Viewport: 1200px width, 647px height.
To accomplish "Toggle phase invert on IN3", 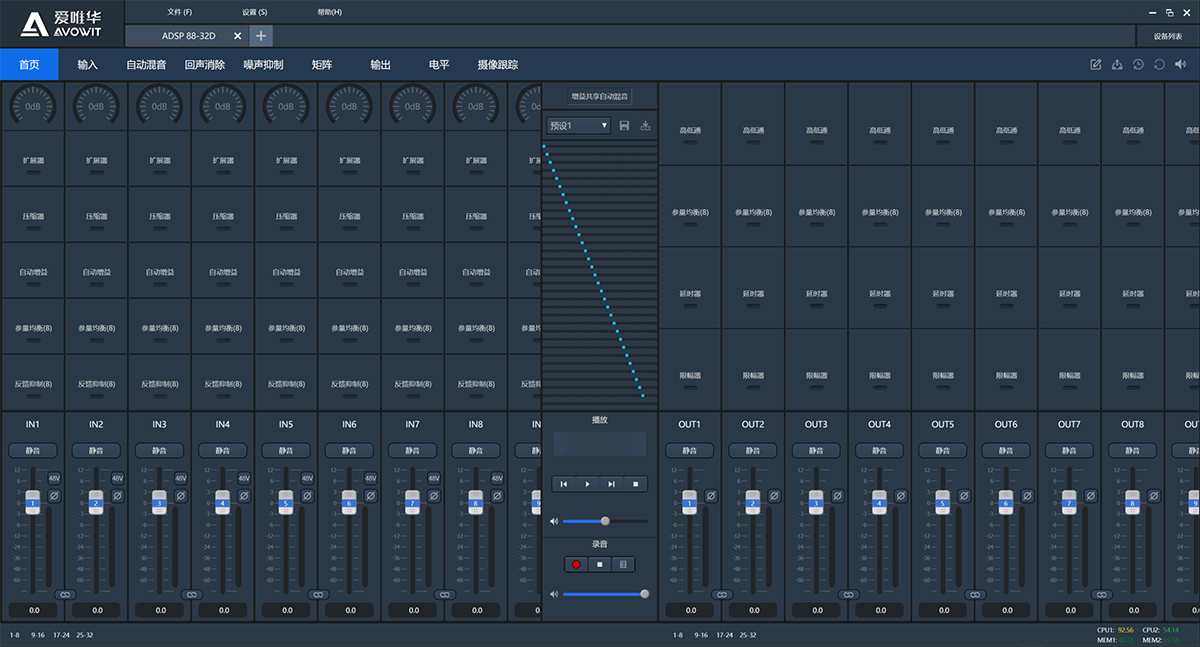I will [181, 496].
